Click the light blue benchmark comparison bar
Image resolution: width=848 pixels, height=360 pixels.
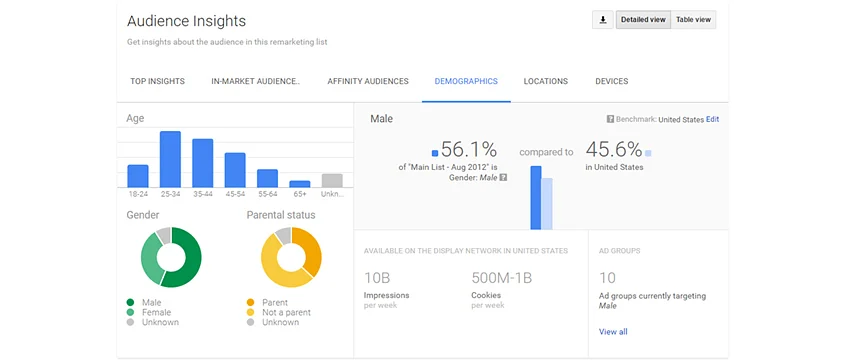(547, 204)
